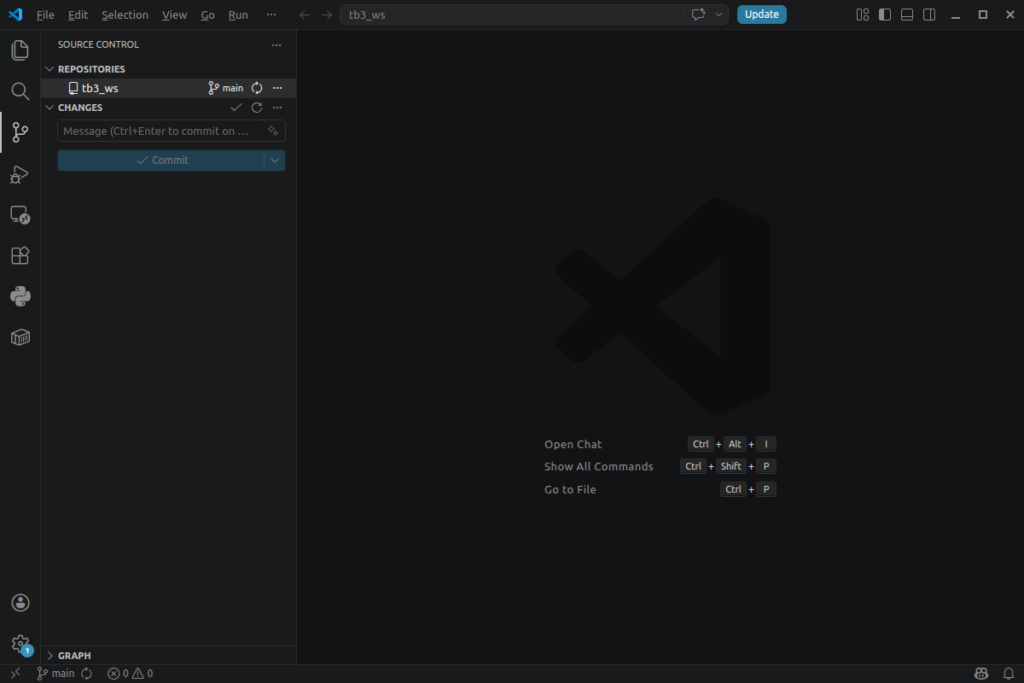Open the View menu
This screenshot has height=683, width=1024.
[174, 14]
